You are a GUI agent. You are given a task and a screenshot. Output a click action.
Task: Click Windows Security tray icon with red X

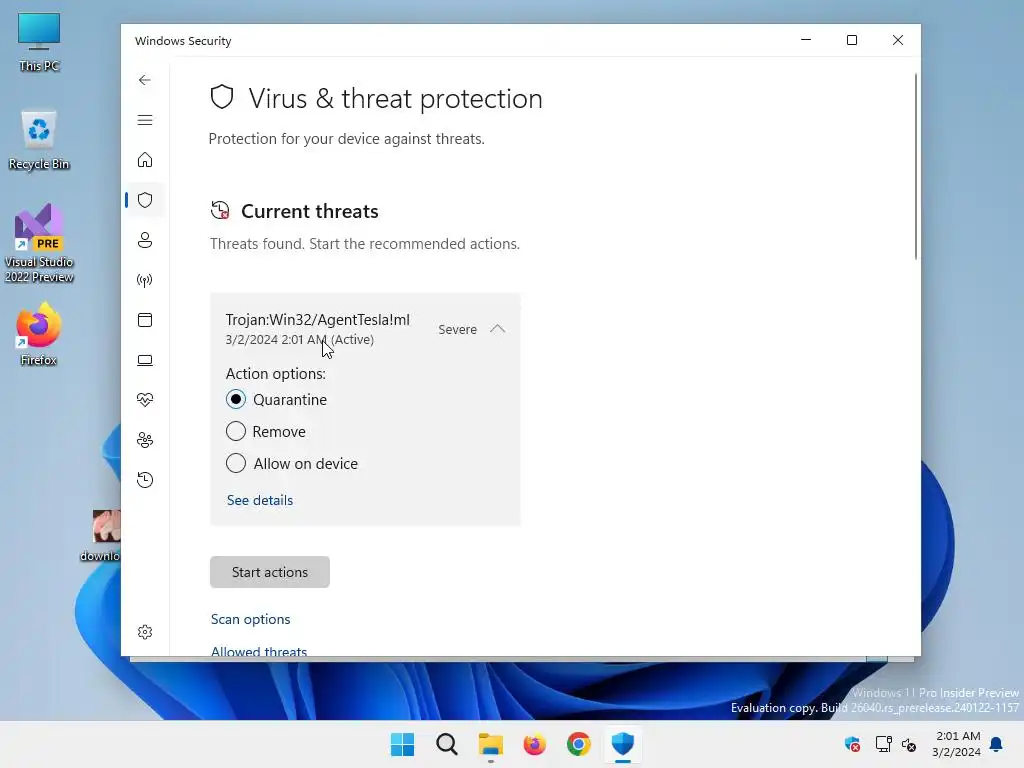[x=852, y=744]
